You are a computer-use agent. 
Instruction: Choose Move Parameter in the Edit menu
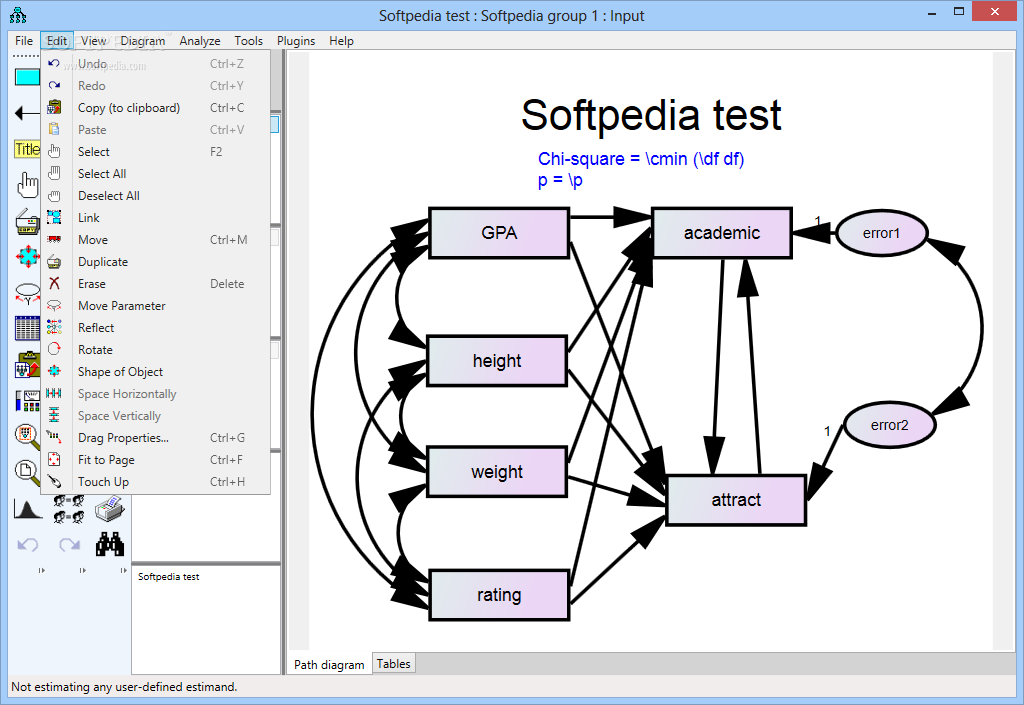click(x=155, y=306)
